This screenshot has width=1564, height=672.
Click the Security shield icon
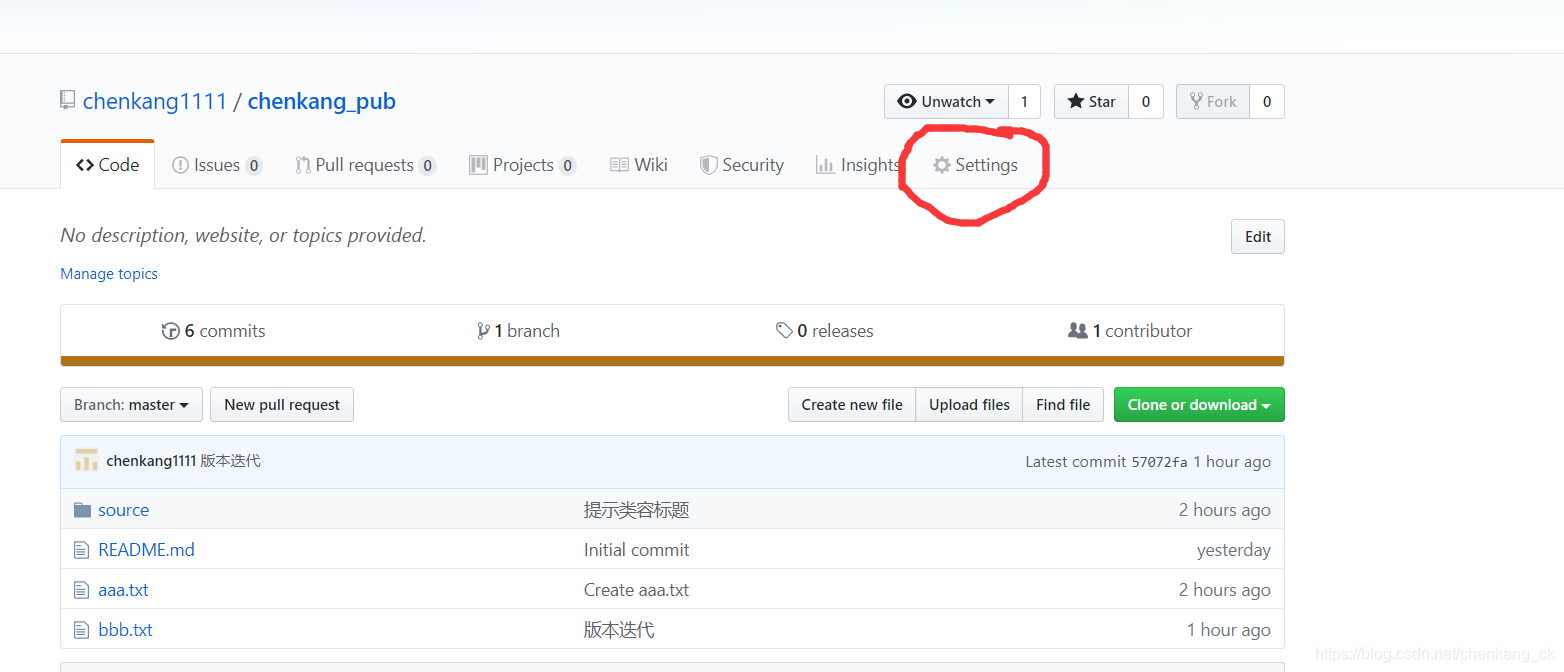(x=708, y=165)
